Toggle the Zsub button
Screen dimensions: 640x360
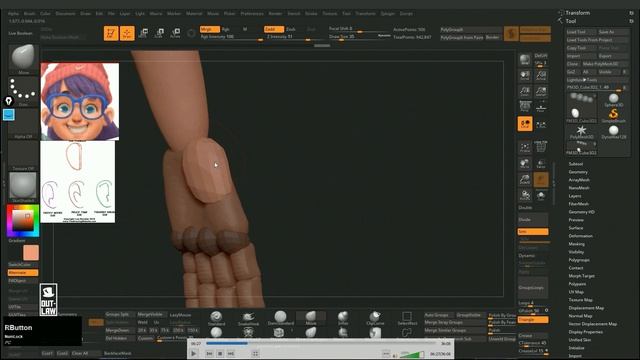[x=291, y=29]
